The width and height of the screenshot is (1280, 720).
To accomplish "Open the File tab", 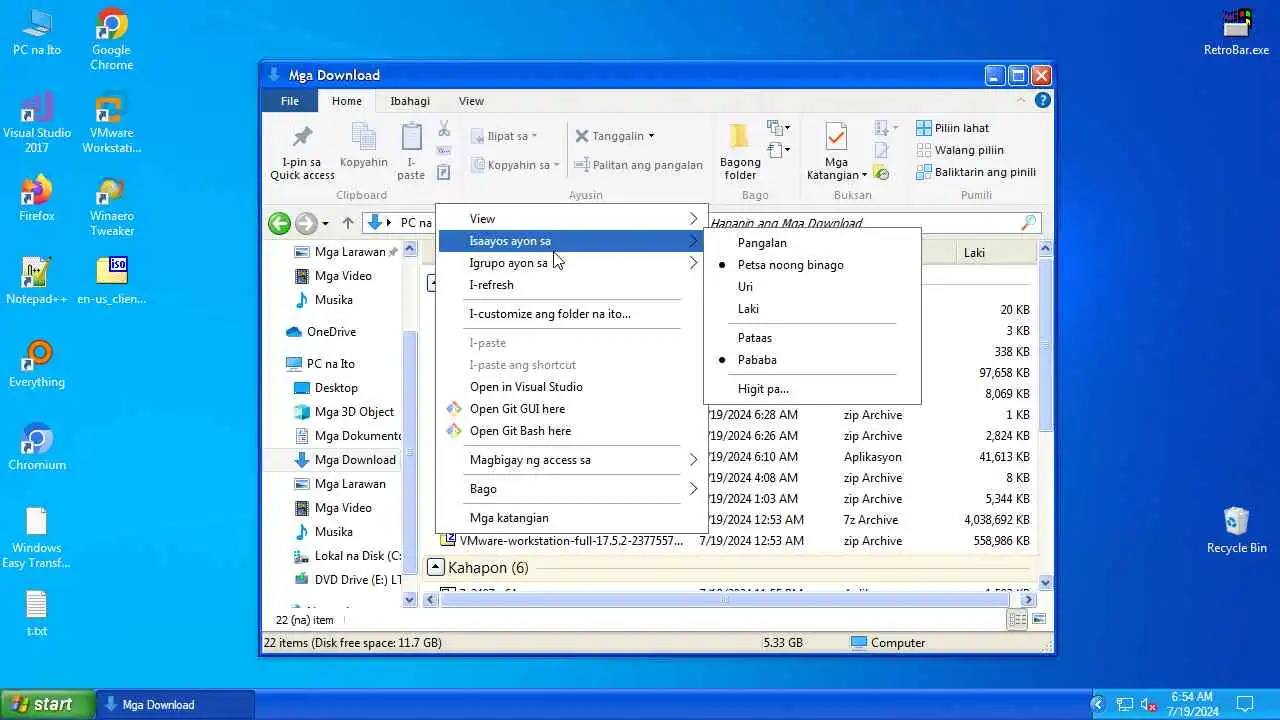I will [x=289, y=101].
